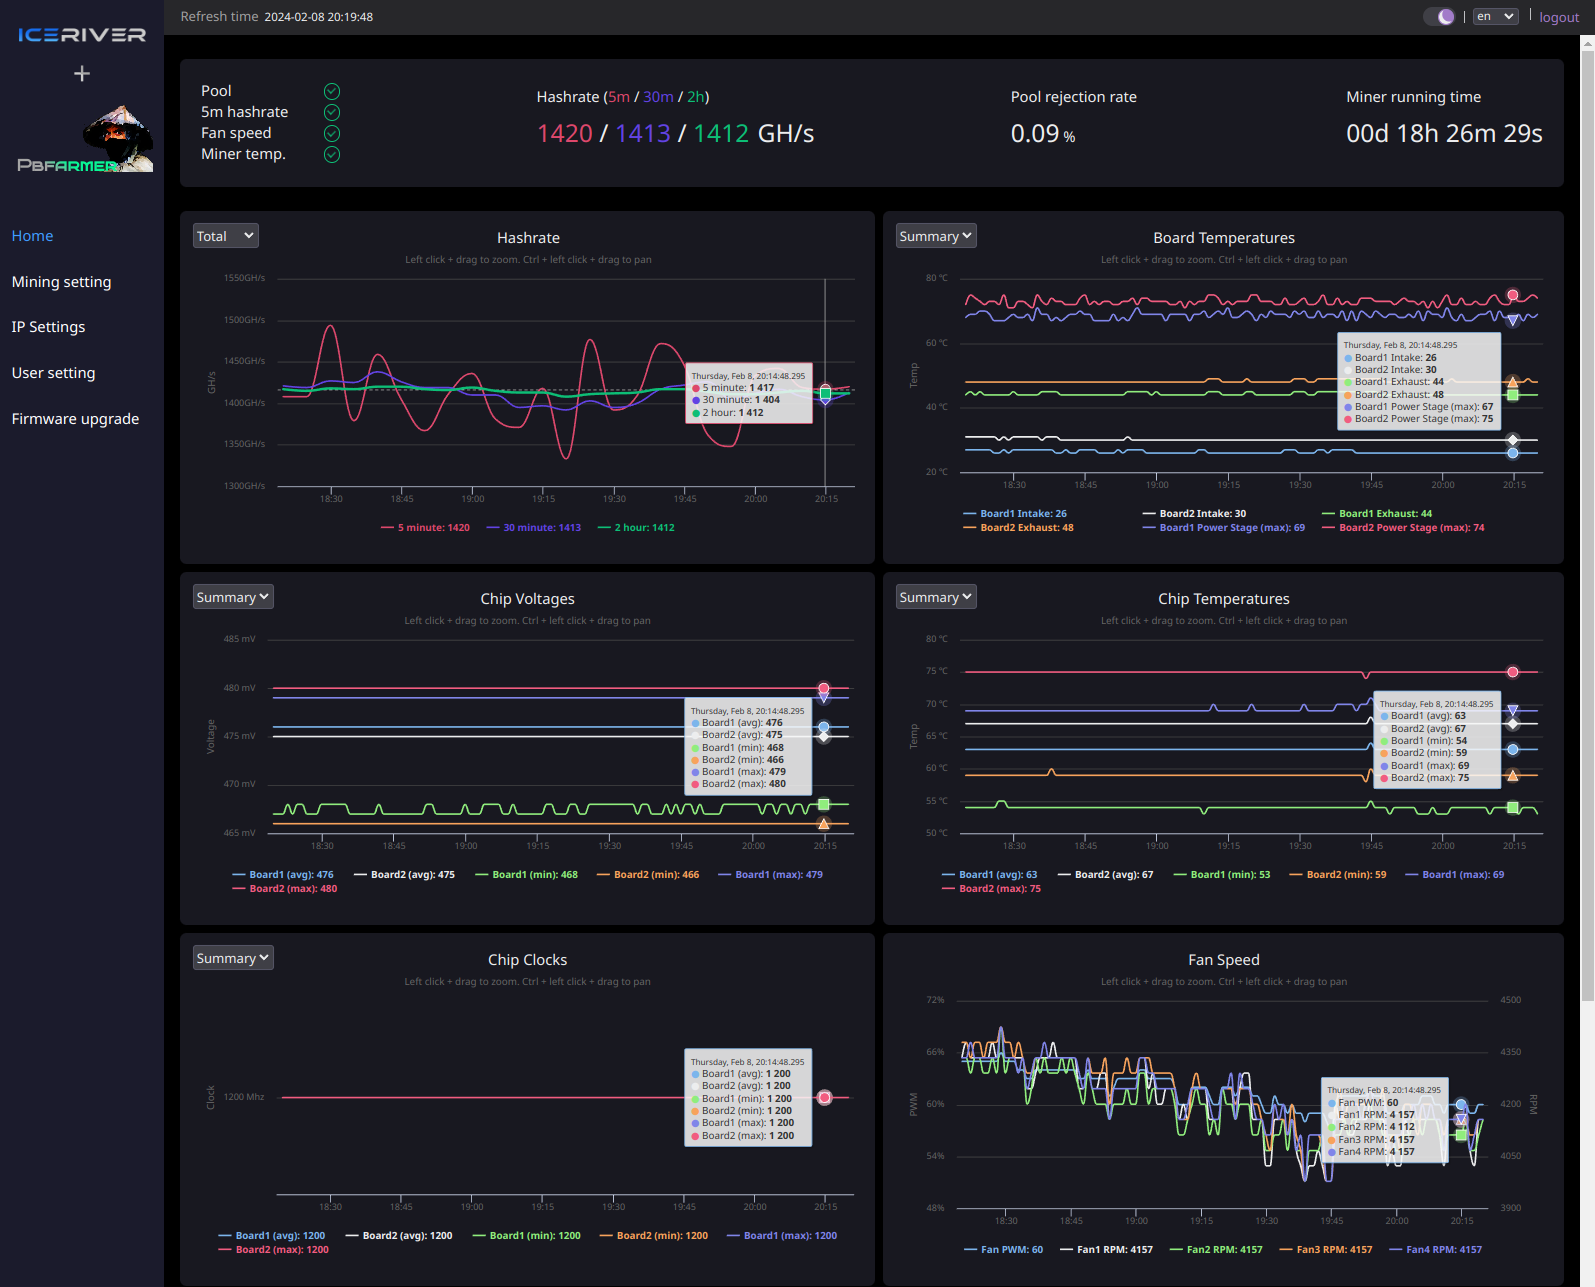Click the page vertical scrollbar thumb
The image size is (1595, 1287).
(x=1587, y=525)
